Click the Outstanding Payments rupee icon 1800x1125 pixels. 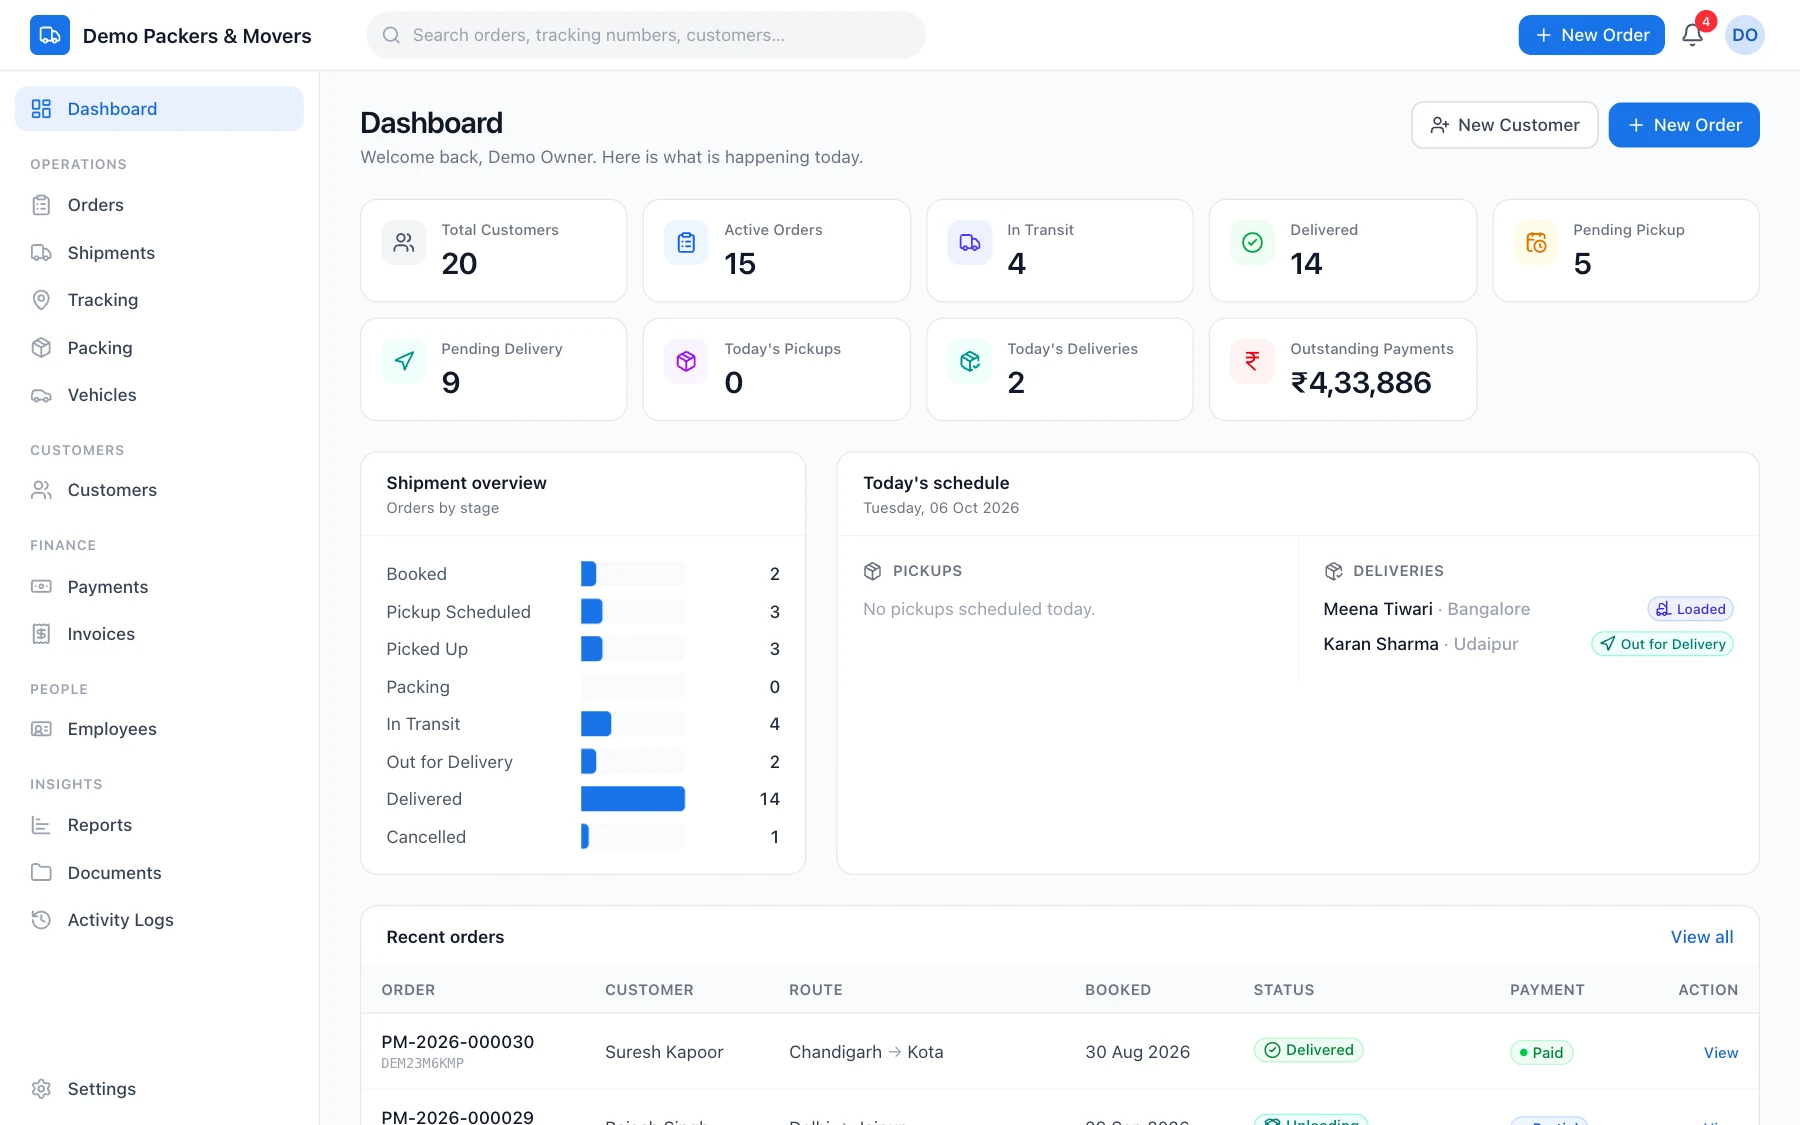1252,361
